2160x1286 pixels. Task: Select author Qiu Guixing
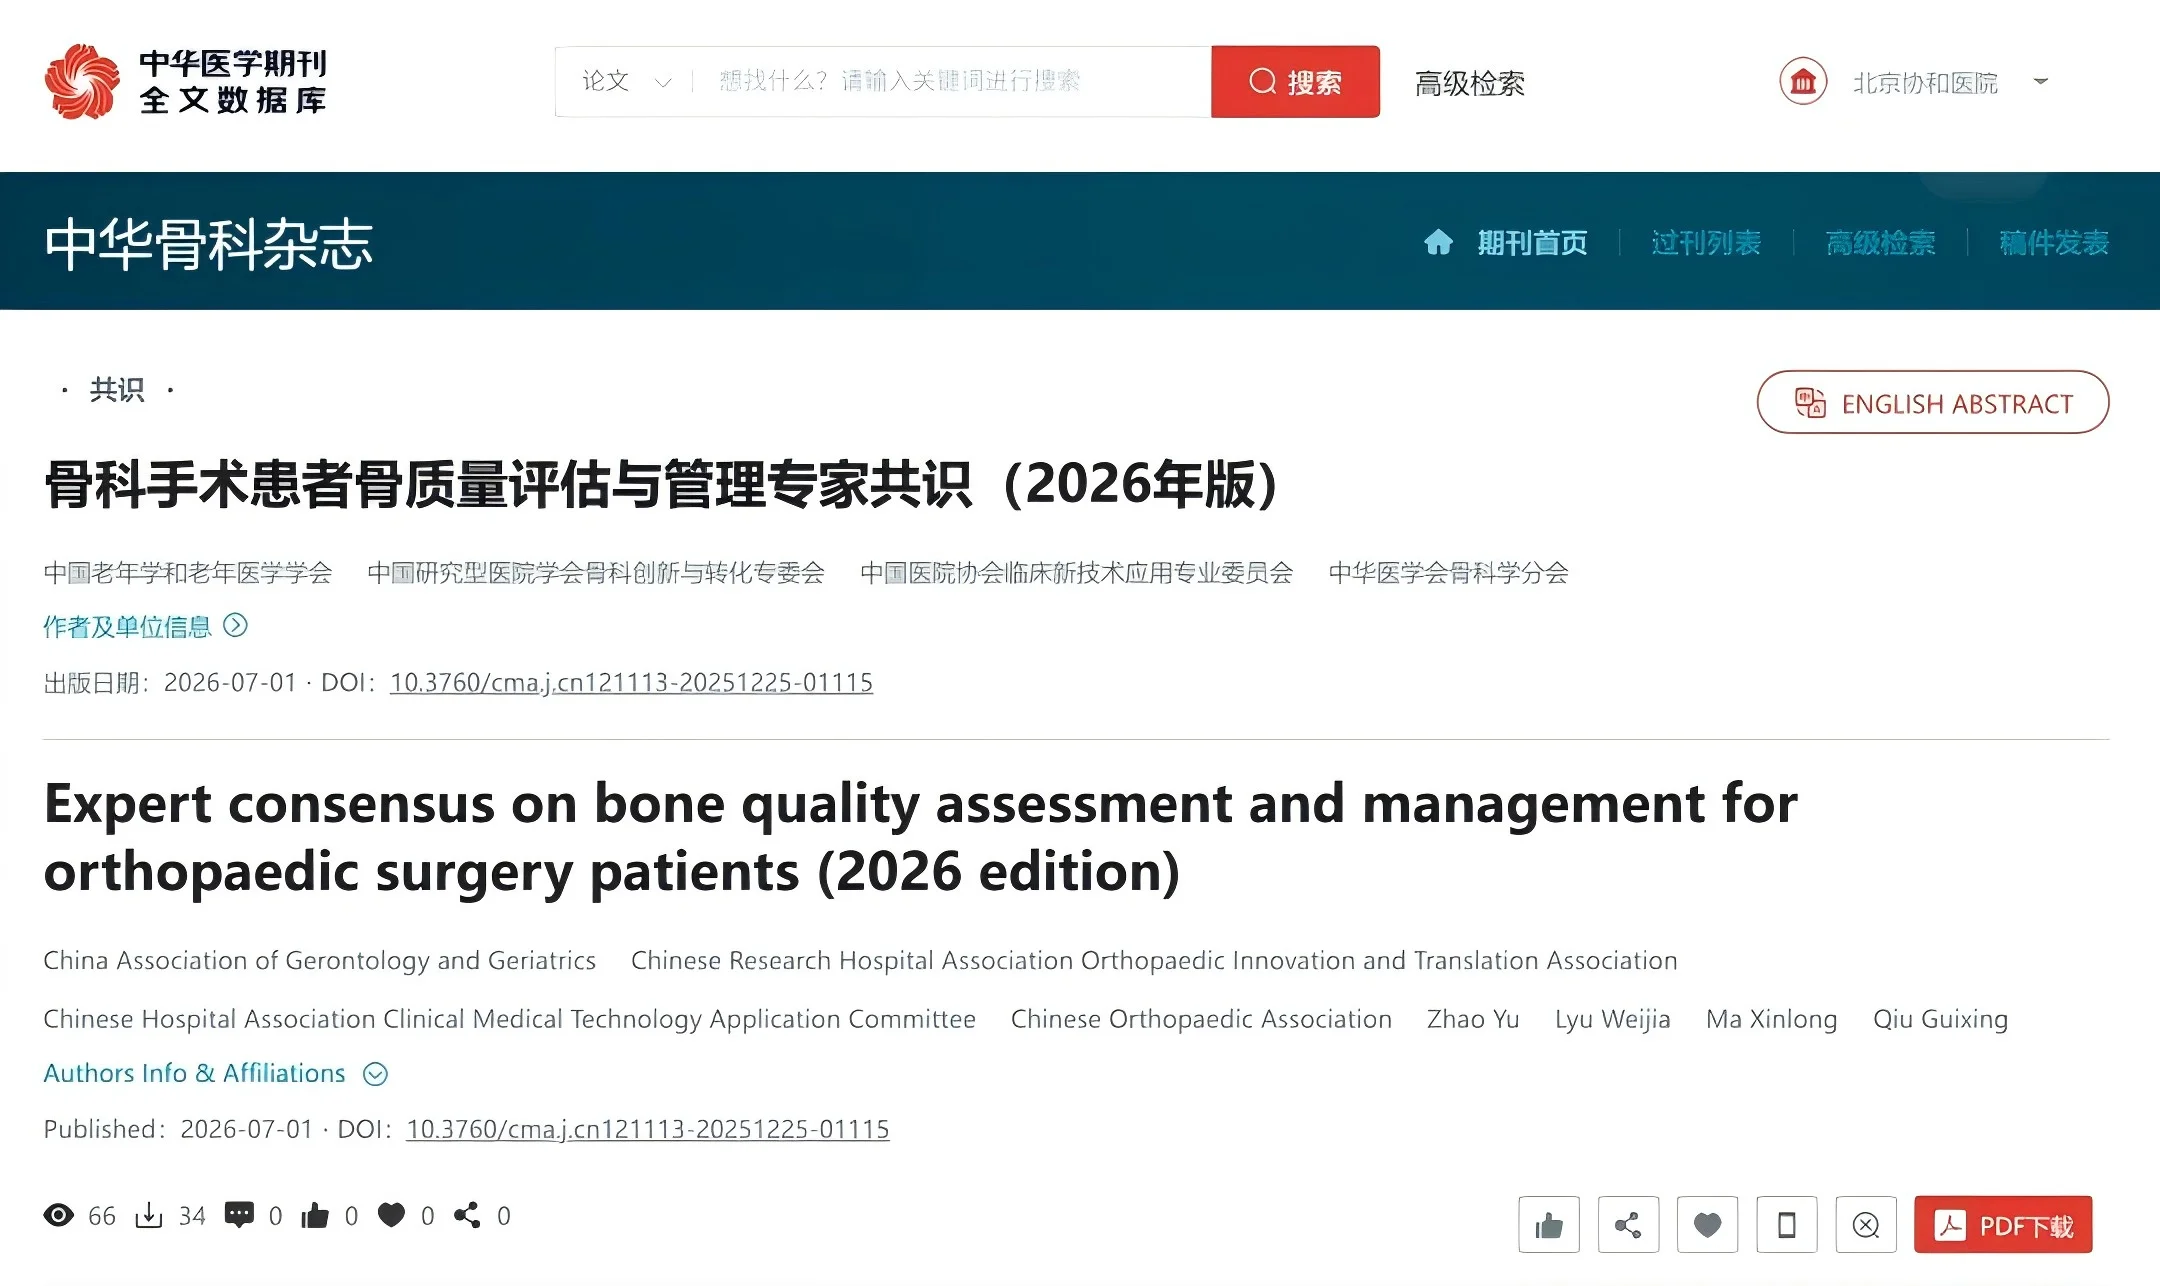pyautogui.click(x=1940, y=1019)
